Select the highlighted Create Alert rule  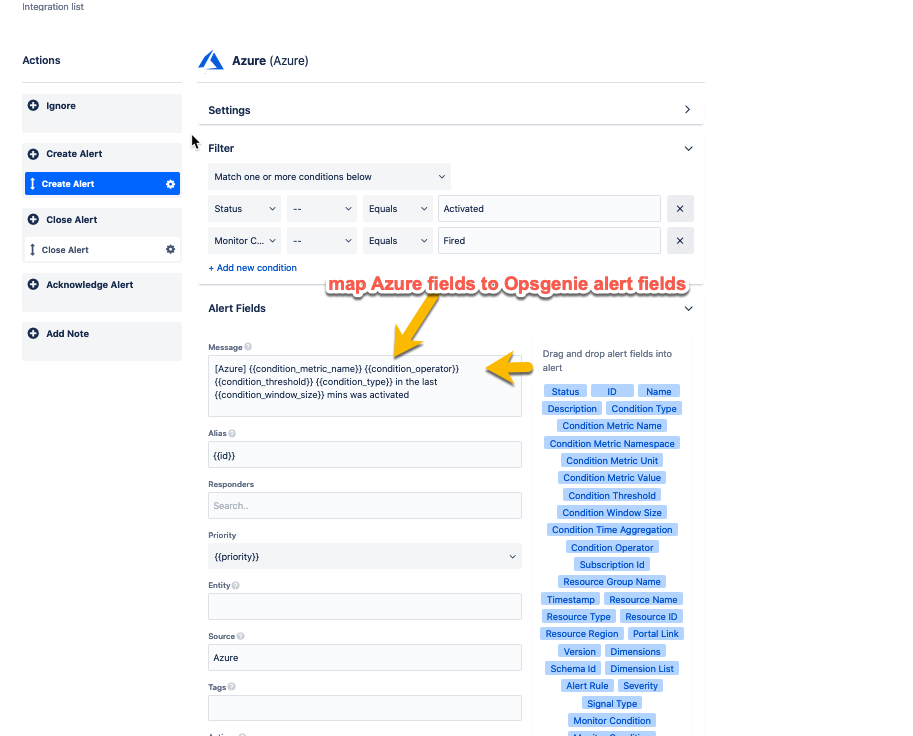(x=102, y=184)
